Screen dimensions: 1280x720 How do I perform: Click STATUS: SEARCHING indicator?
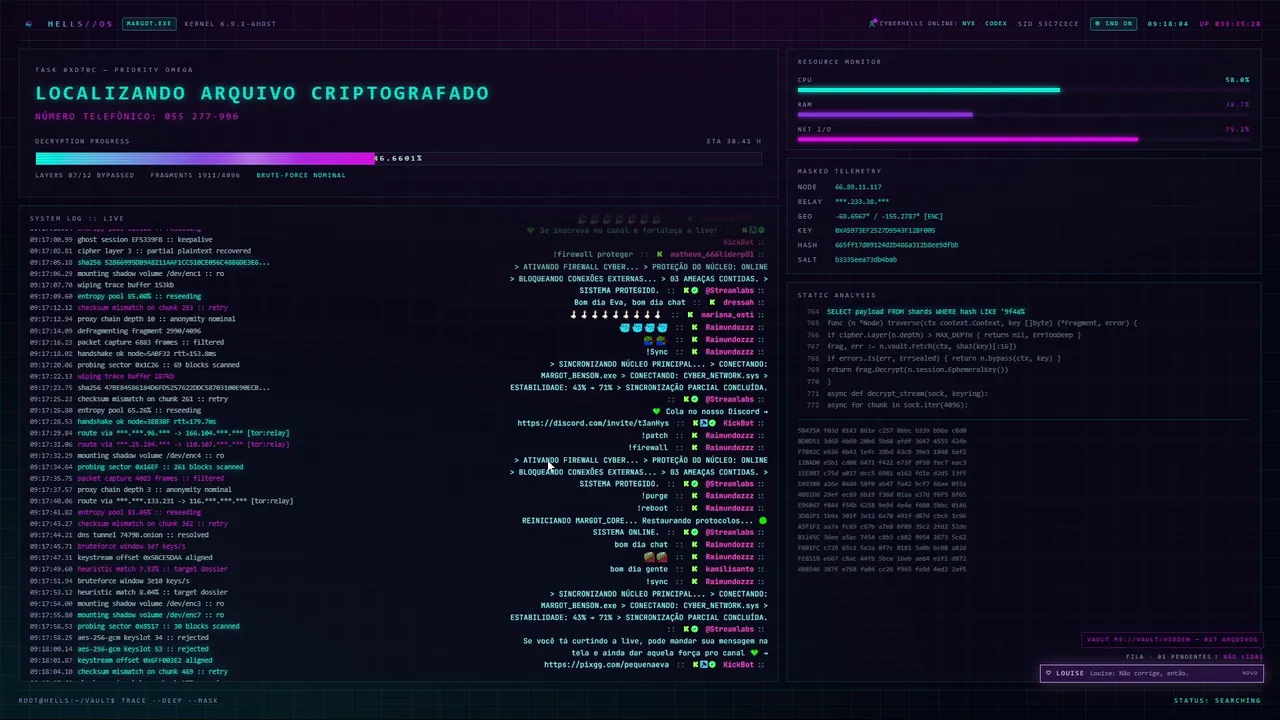(1217, 700)
